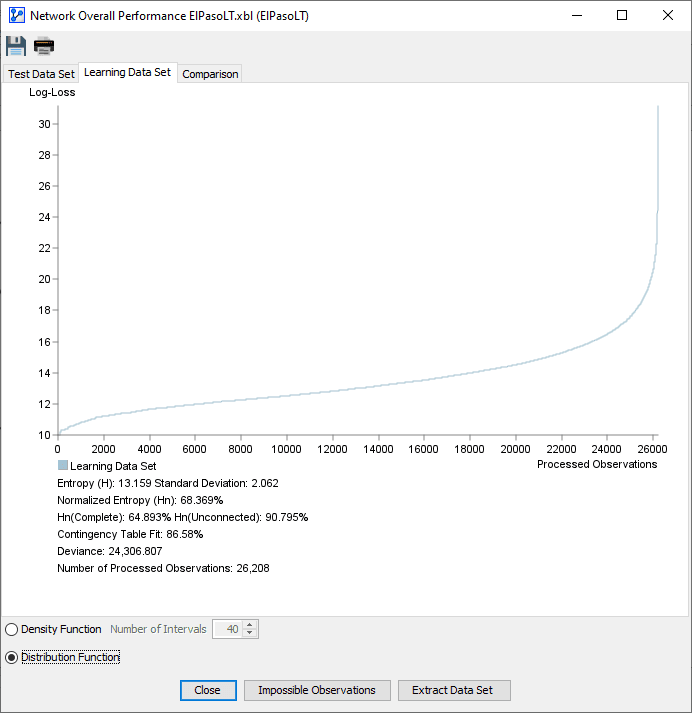Click the Close button
Screen dimensions: 692x713
208,690
